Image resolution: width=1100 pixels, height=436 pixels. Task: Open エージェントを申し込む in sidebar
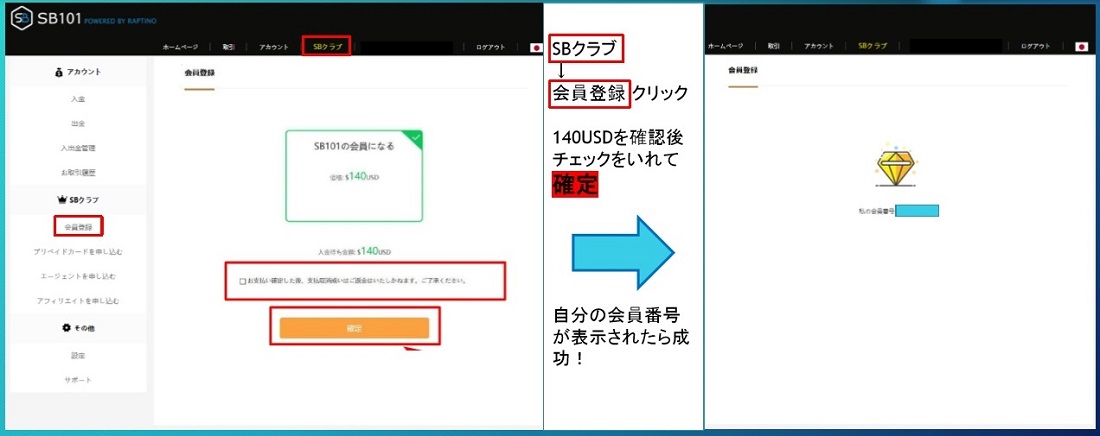coord(78,276)
